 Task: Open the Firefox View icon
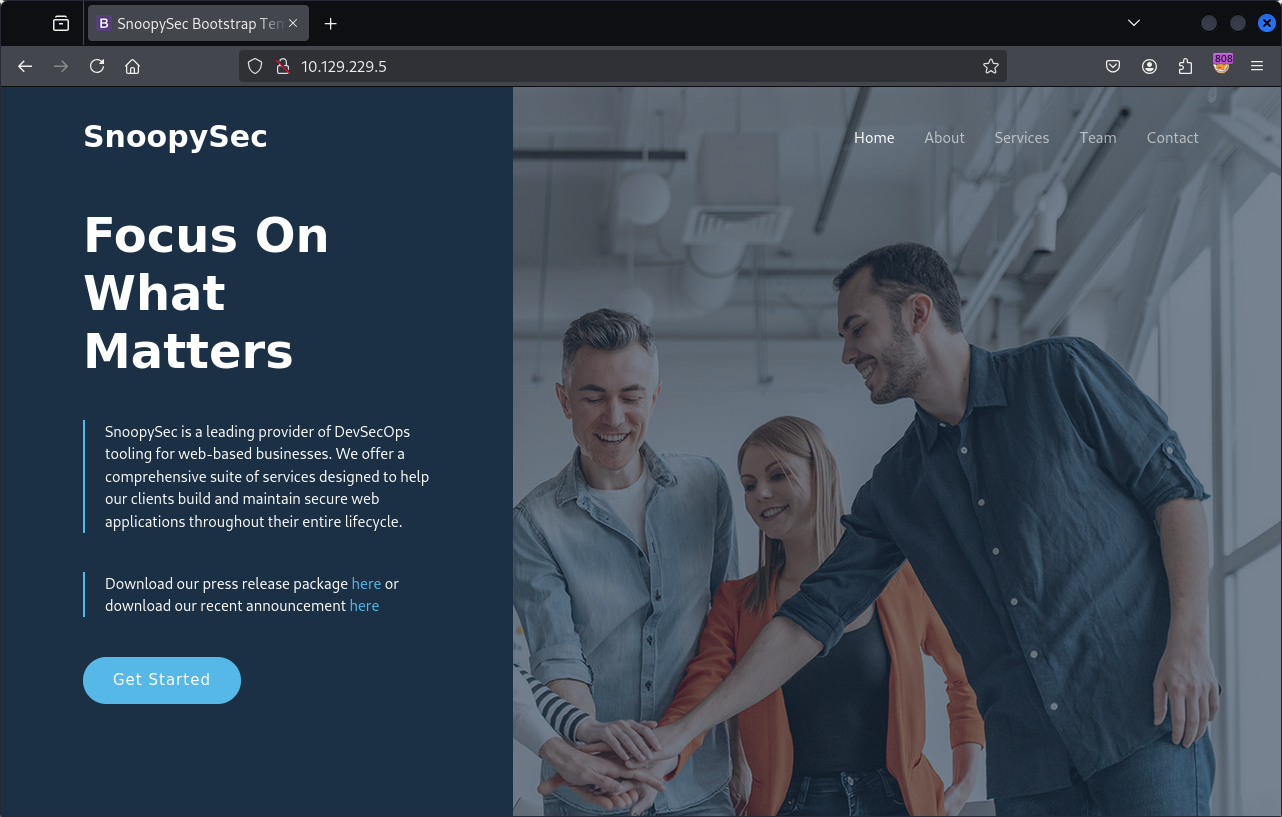[x=61, y=23]
